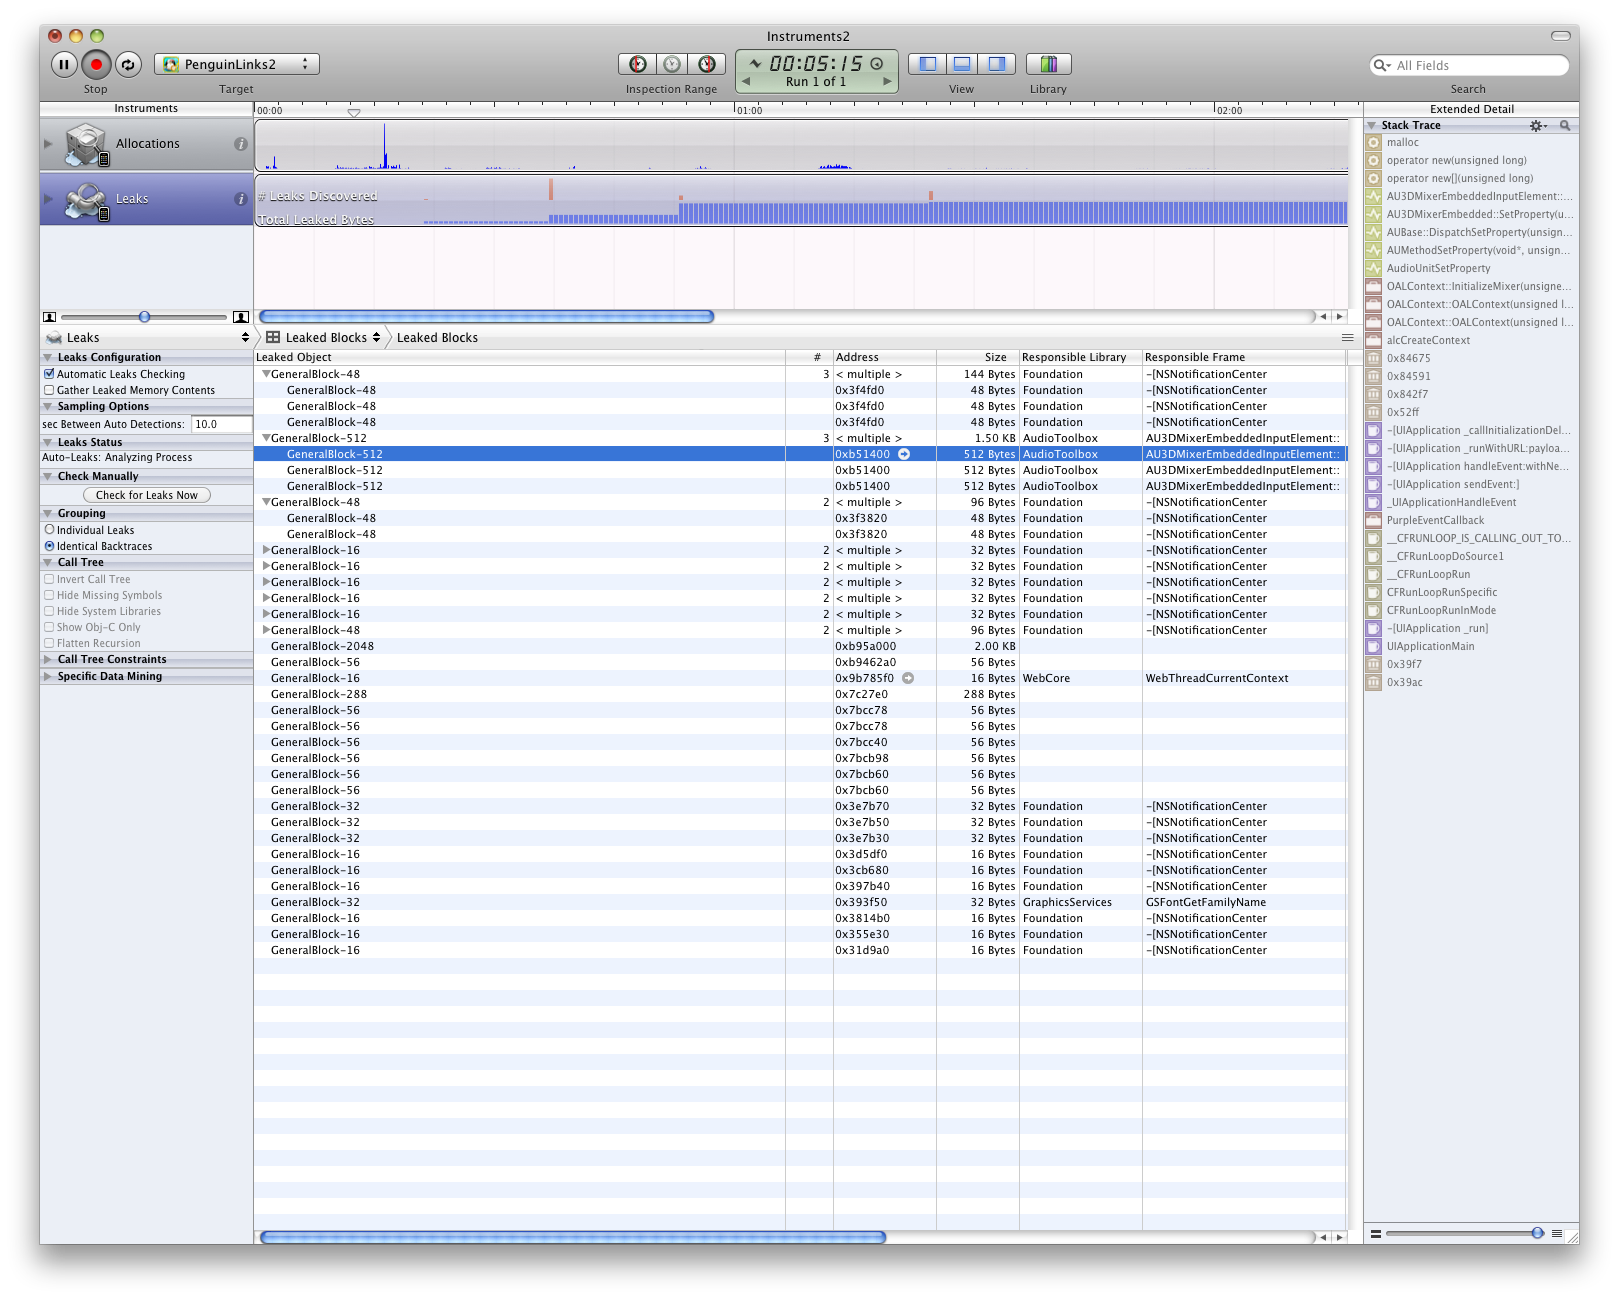Image resolution: width=1619 pixels, height=1299 pixels.
Task: Go to the previous run
Action: tap(746, 82)
